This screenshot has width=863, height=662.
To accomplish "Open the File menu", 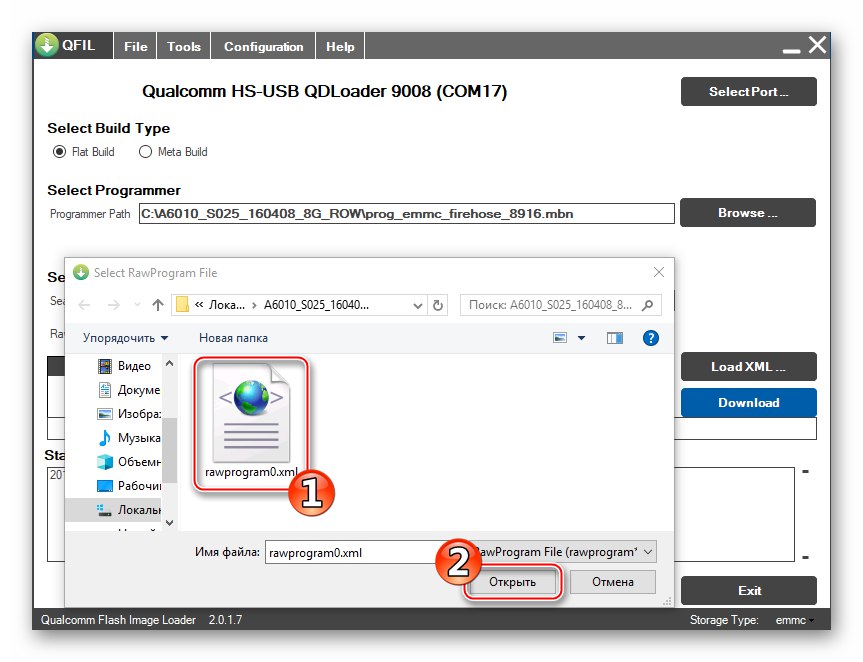I will pyautogui.click(x=135, y=47).
